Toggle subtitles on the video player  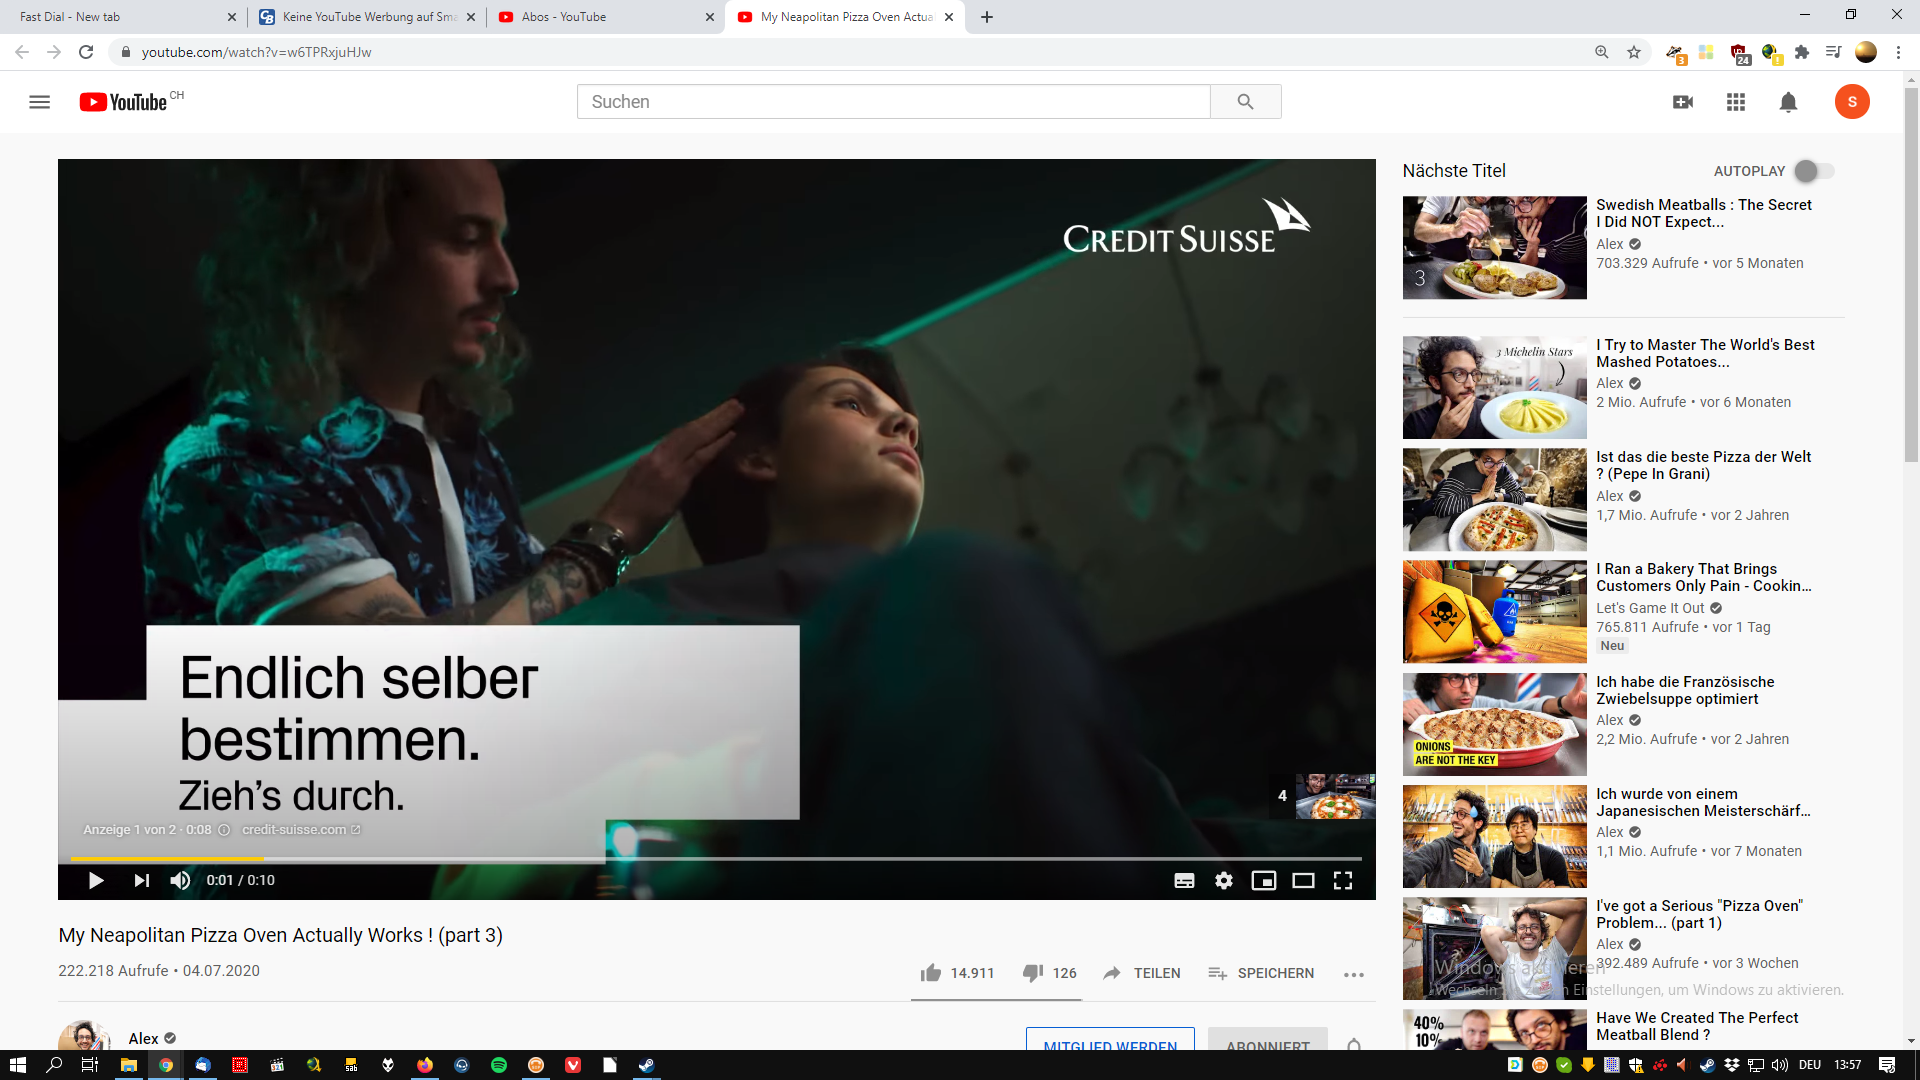coord(1184,881)
